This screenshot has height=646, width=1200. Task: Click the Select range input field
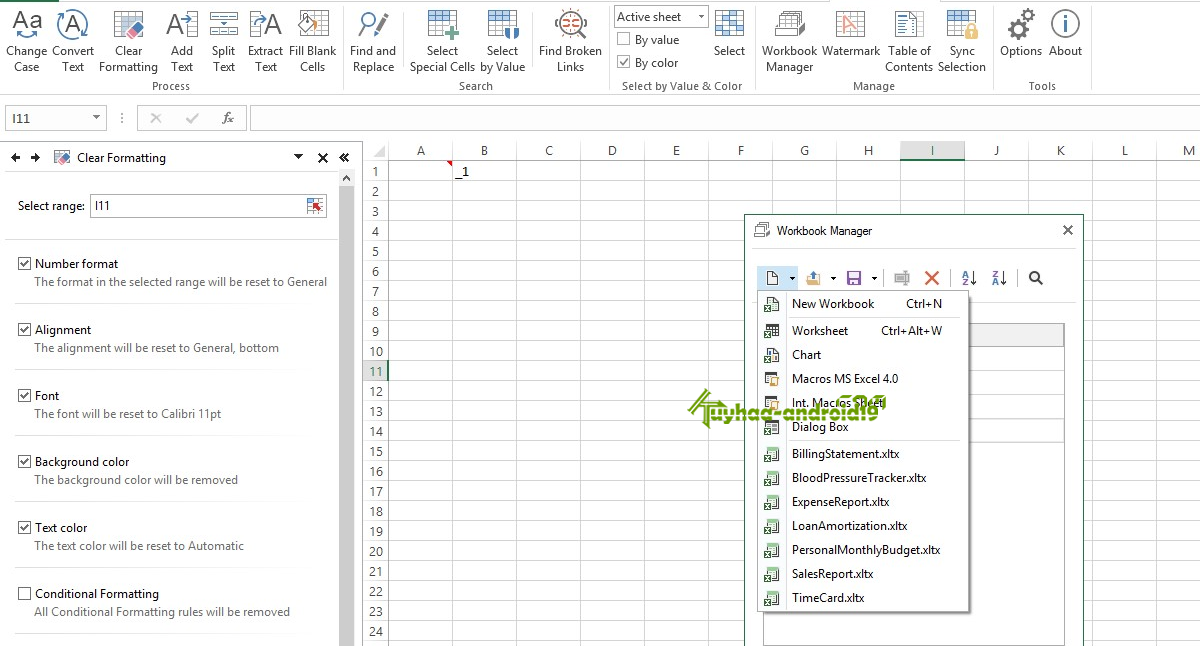(x=197, y=206)
